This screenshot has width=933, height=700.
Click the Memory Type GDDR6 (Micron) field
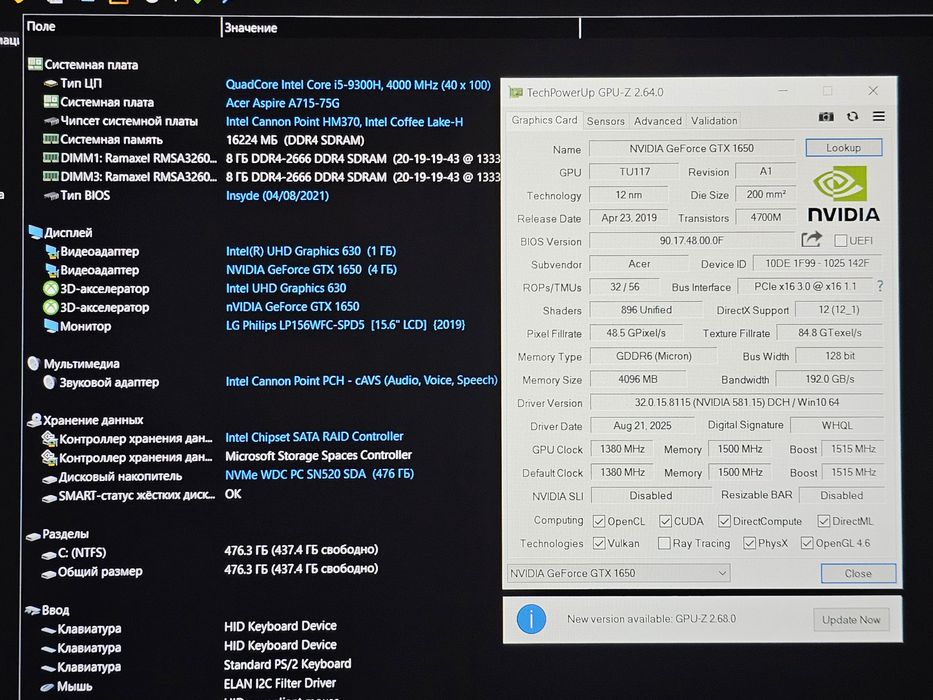pos(653,356)
